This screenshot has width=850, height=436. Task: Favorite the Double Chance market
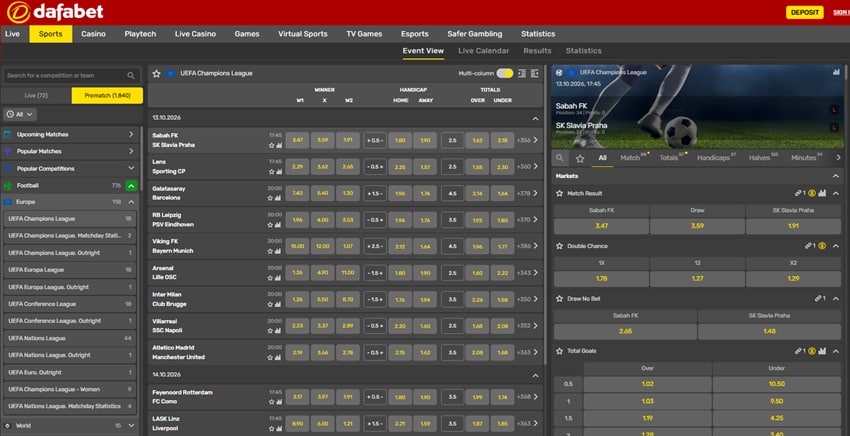559,246
